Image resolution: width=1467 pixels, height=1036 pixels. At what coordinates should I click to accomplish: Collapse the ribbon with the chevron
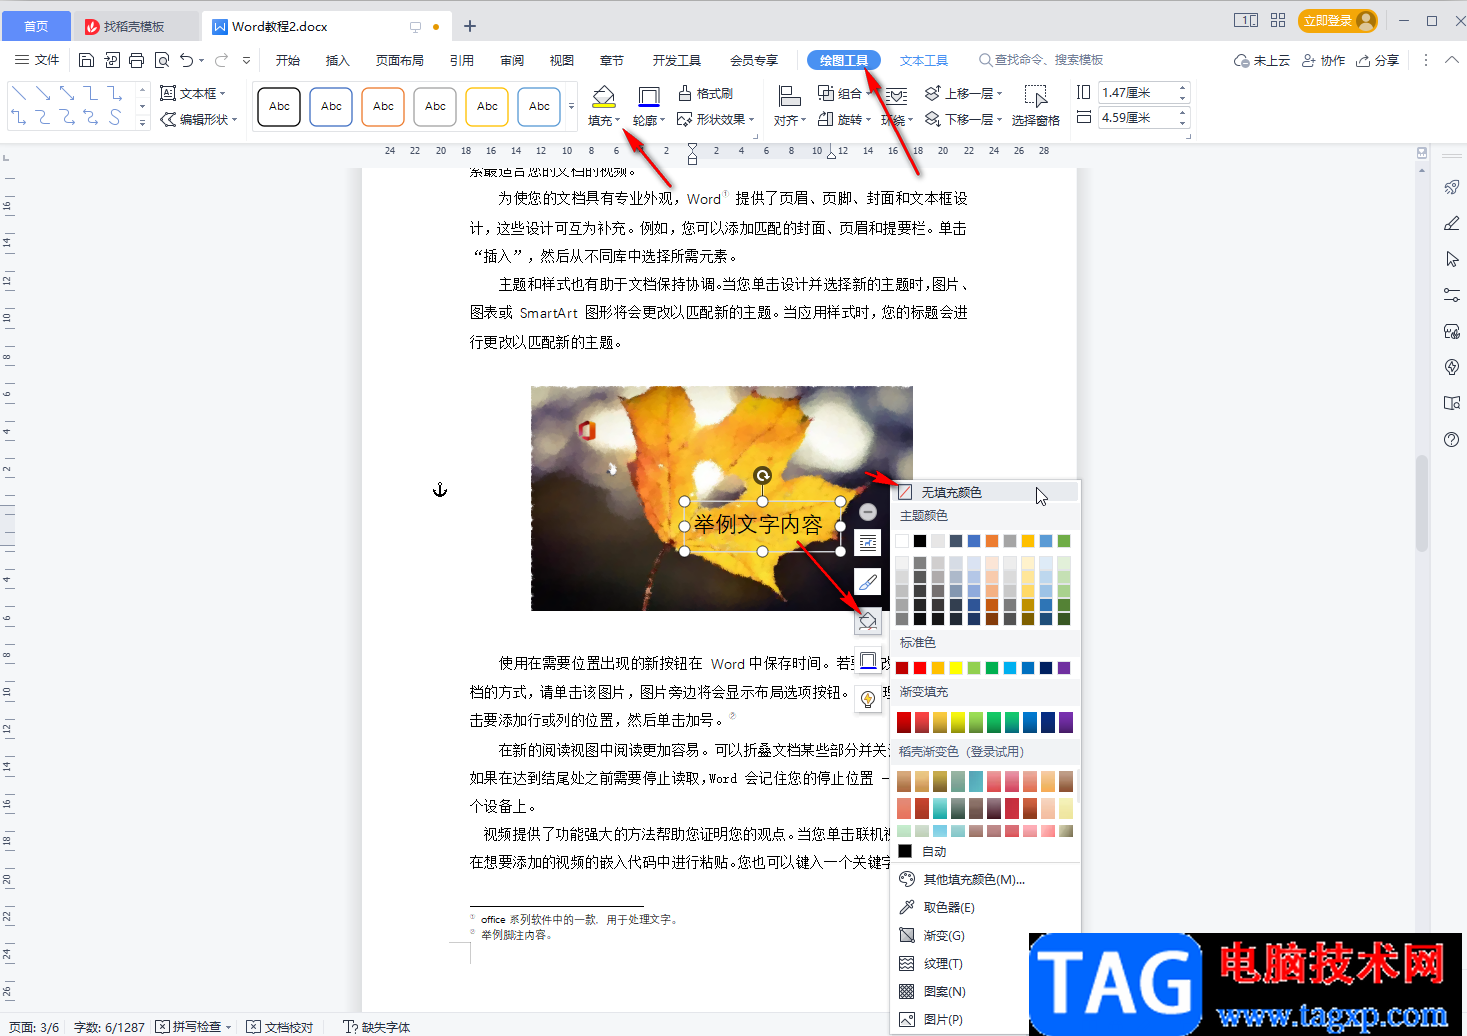[1452, 60]
